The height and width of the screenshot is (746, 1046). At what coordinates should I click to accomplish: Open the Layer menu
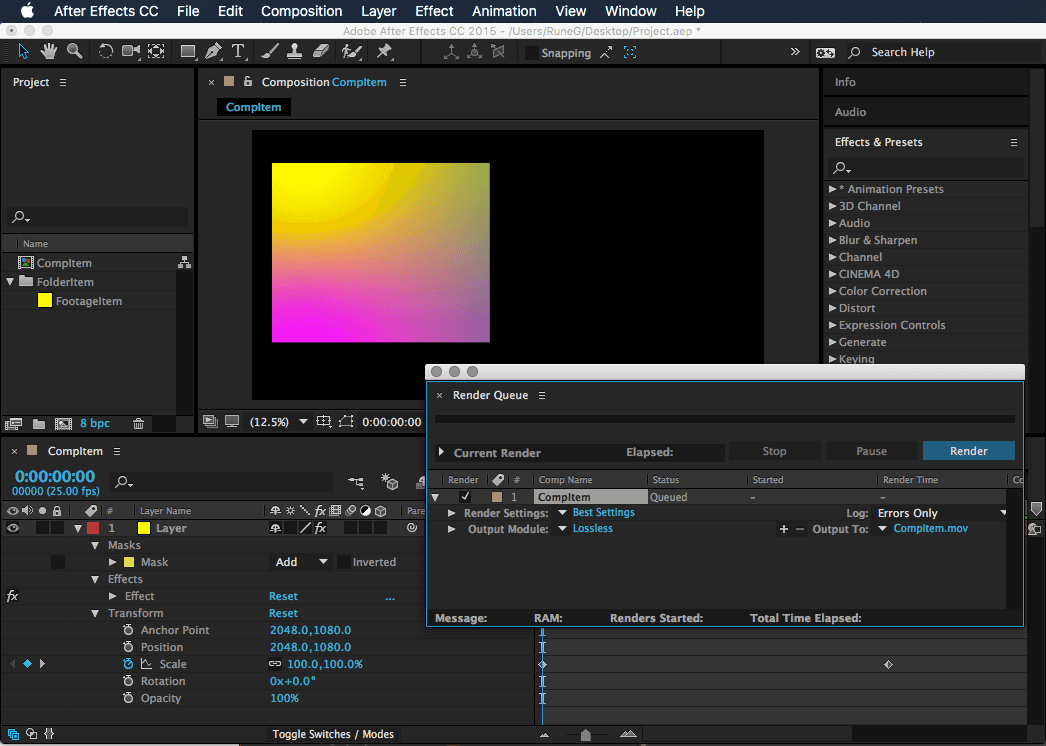pos(378,11)
